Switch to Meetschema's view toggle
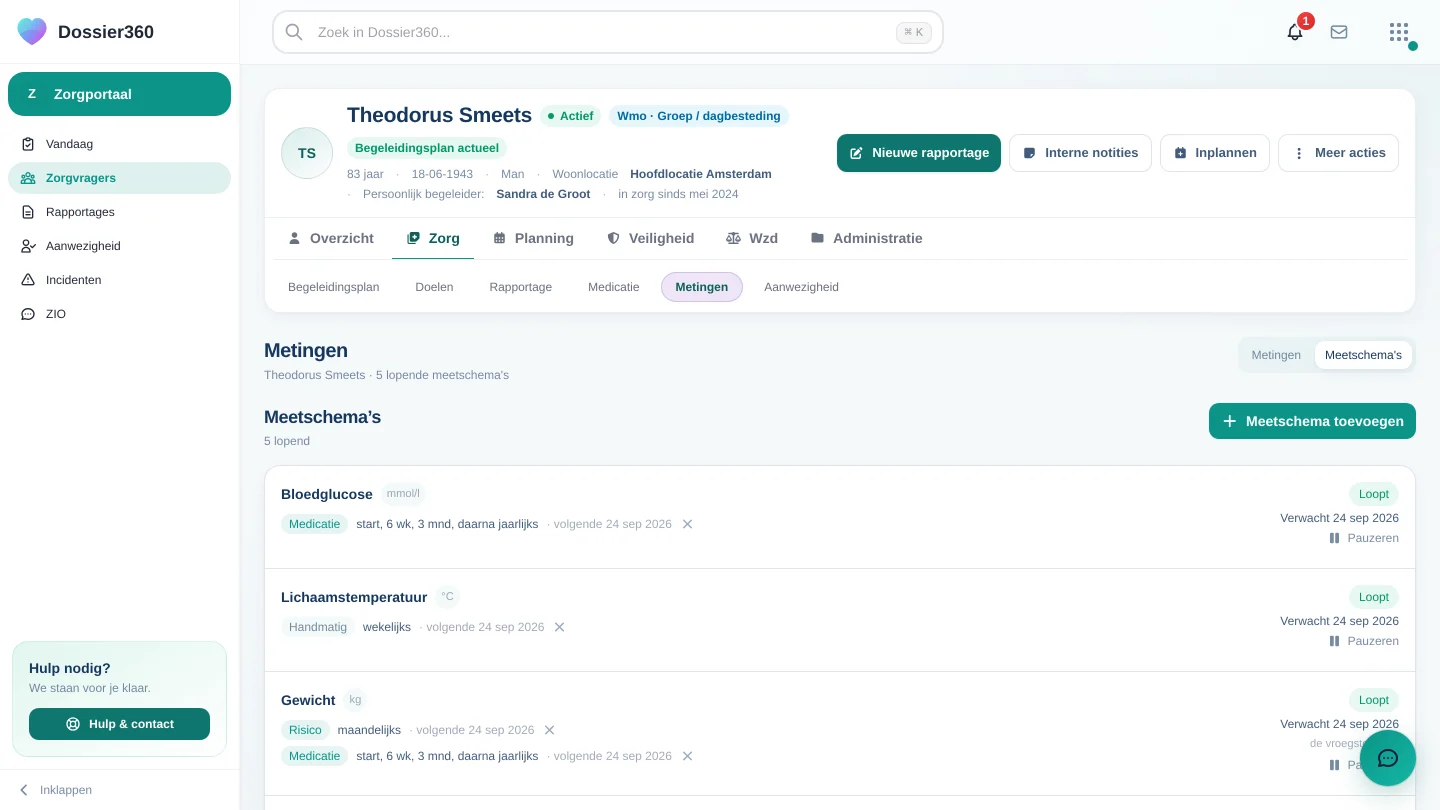The width and height of the screenshot is (1440, 810). [x=1363, y=355]
